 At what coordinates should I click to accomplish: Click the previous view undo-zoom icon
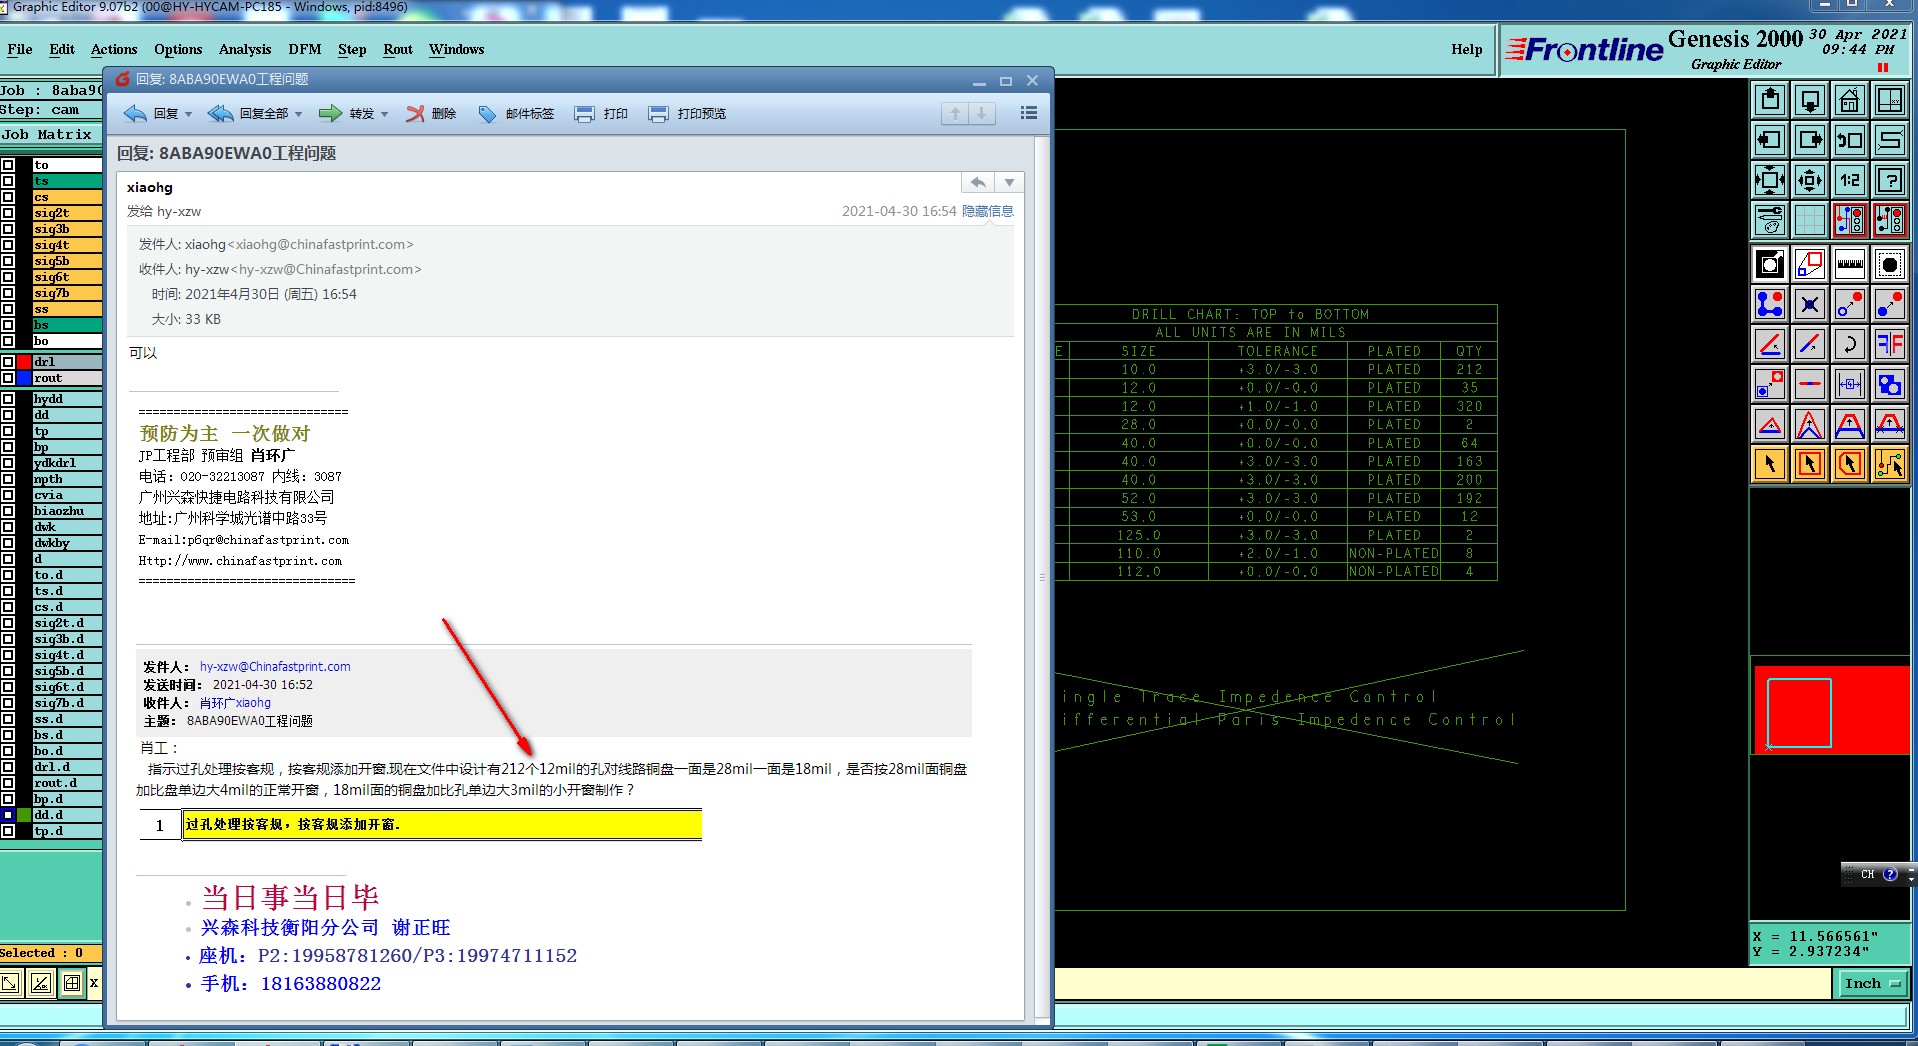click(1850, 141)
